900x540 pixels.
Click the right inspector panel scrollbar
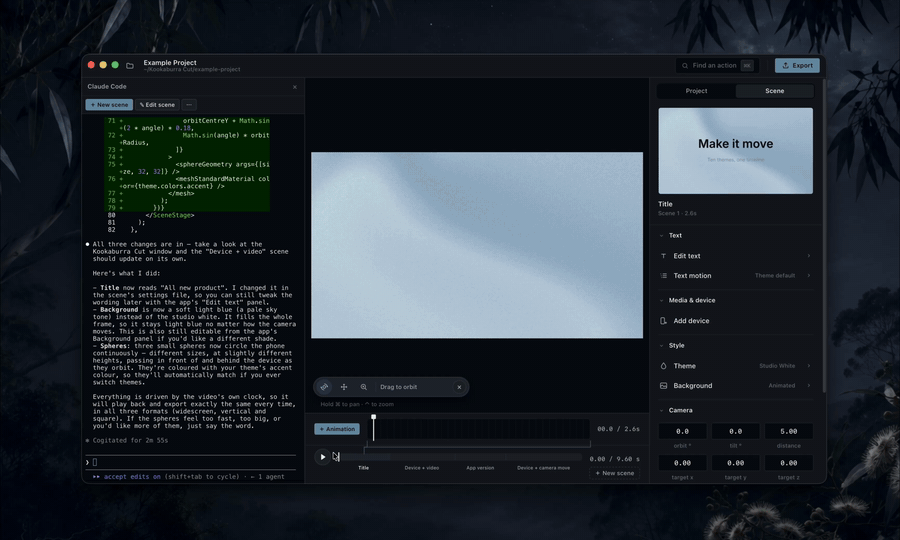point(824,236)
